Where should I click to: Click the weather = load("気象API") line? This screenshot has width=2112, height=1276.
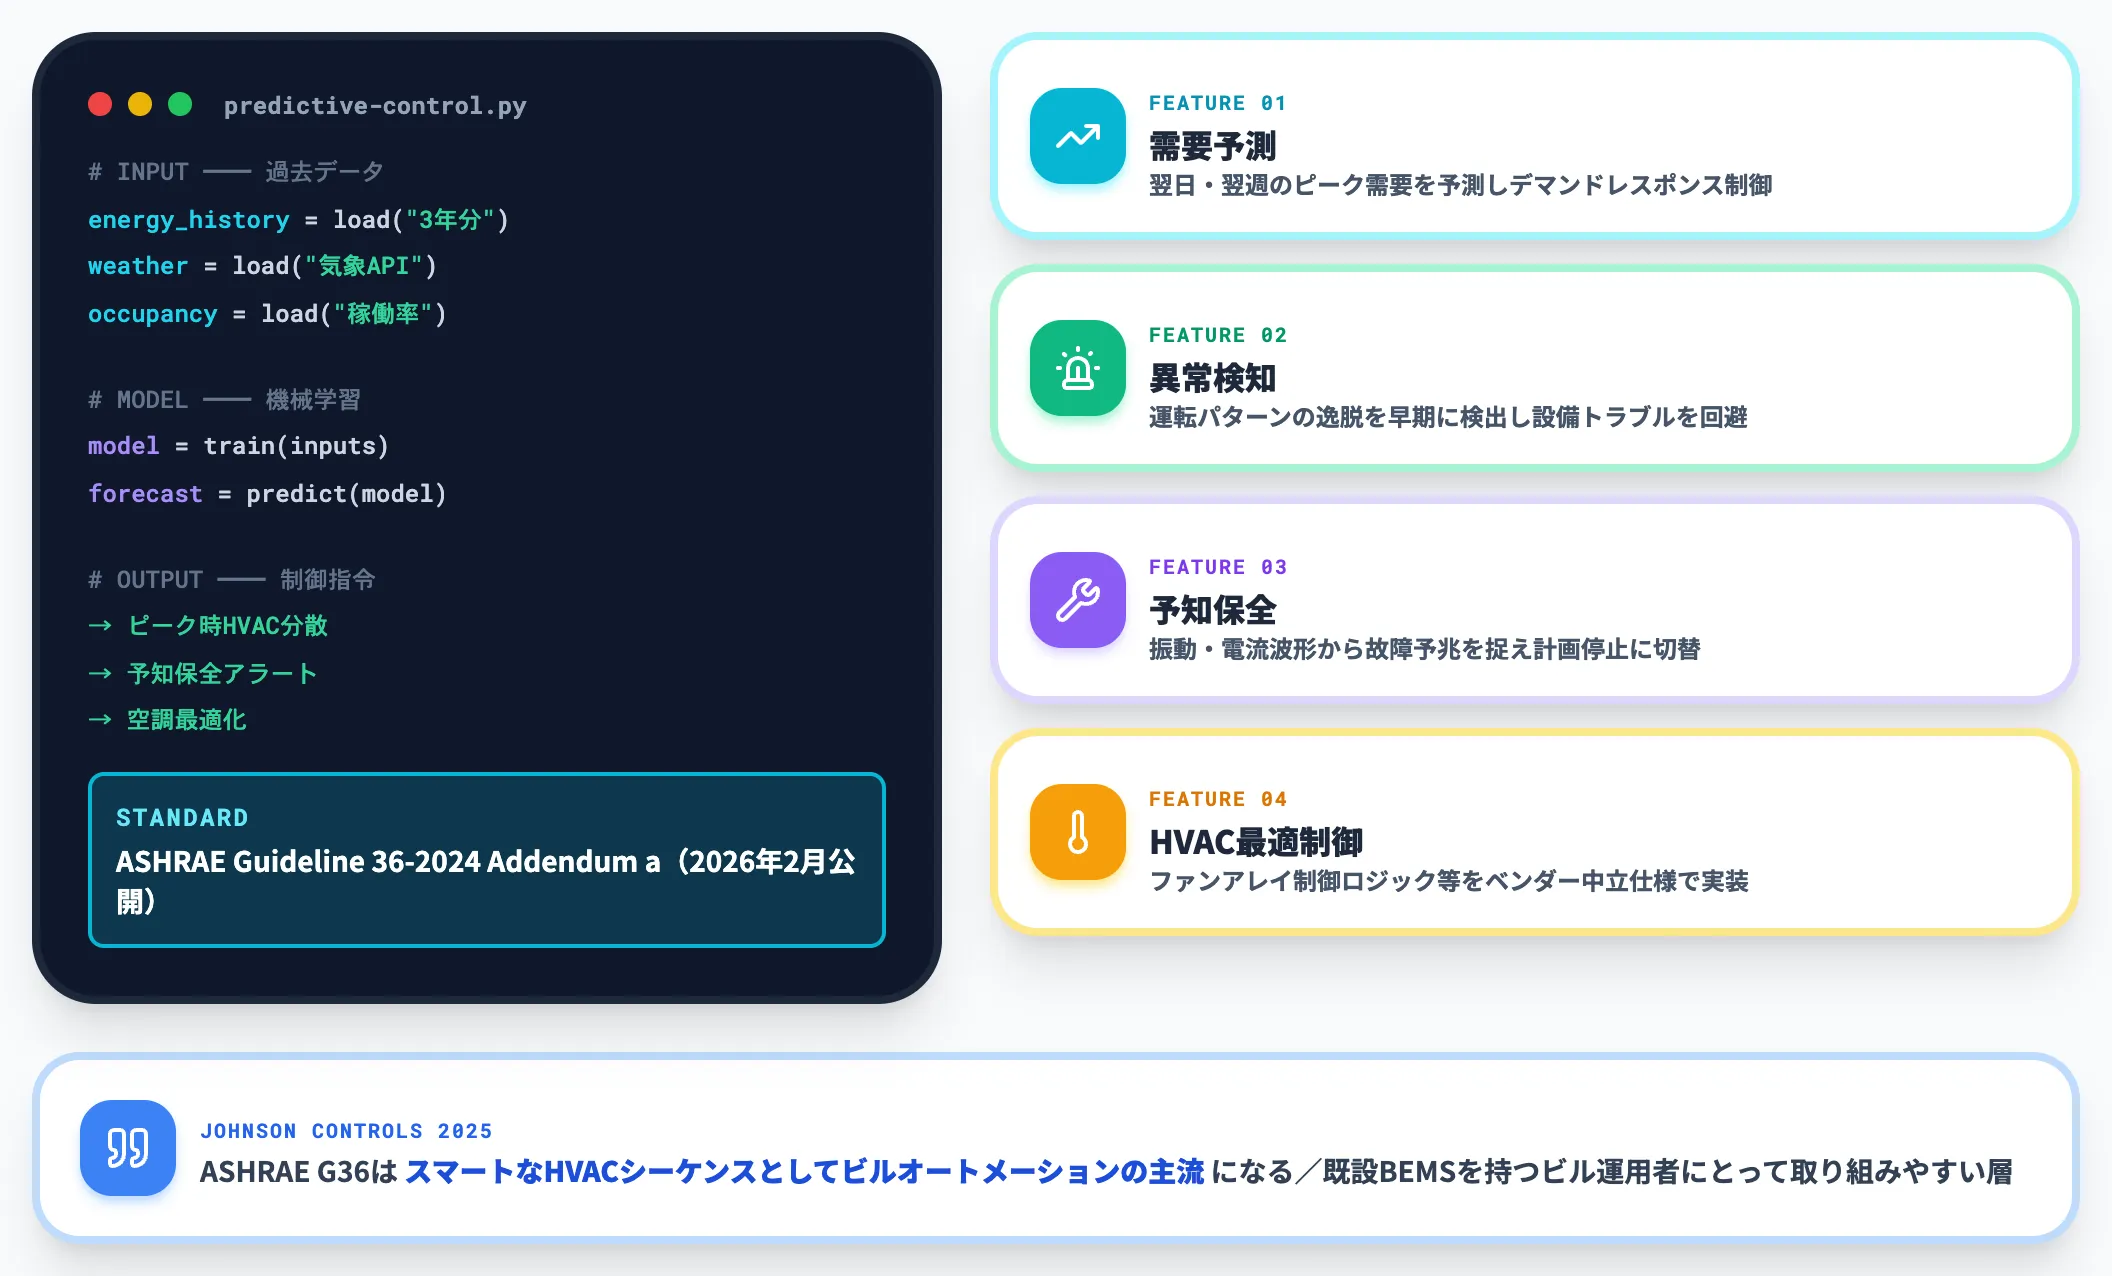click(x=262, y=266)
